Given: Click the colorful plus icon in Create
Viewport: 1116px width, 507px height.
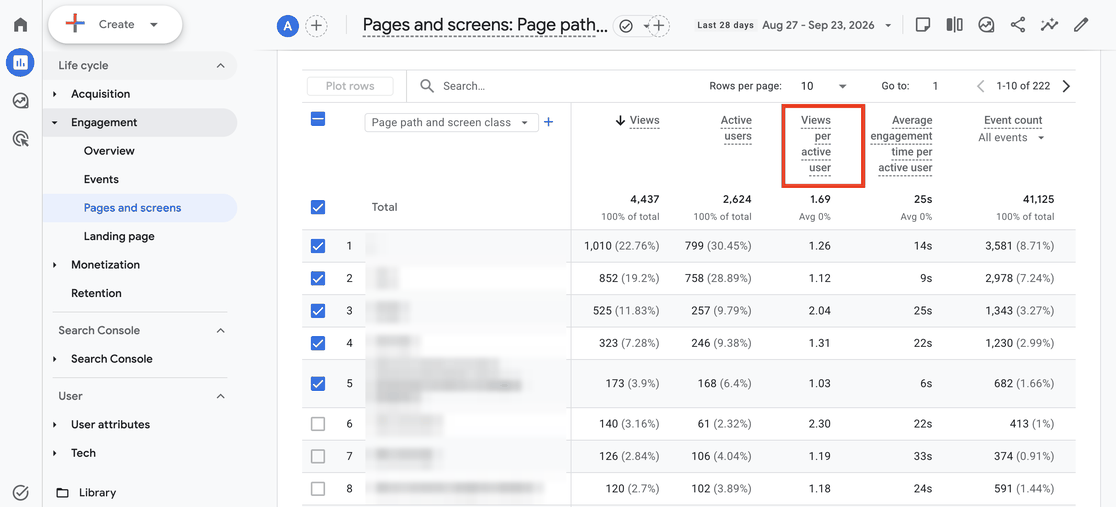Looking at the screenshot, I should 75,24.
